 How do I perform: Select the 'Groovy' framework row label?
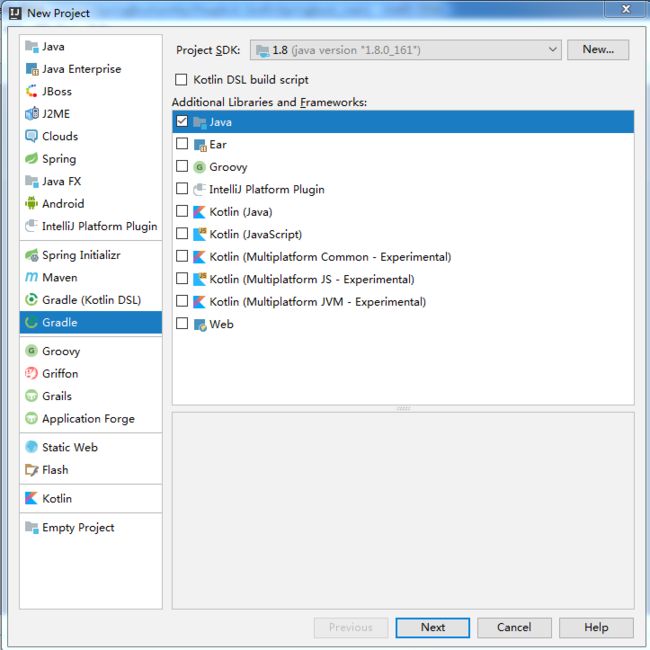pyautogui.click(x=228, y=167)
